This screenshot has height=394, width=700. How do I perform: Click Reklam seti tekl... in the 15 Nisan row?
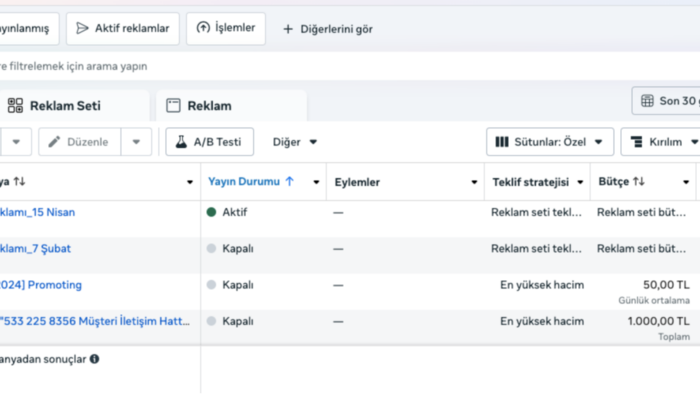click(x=537, y=212)
